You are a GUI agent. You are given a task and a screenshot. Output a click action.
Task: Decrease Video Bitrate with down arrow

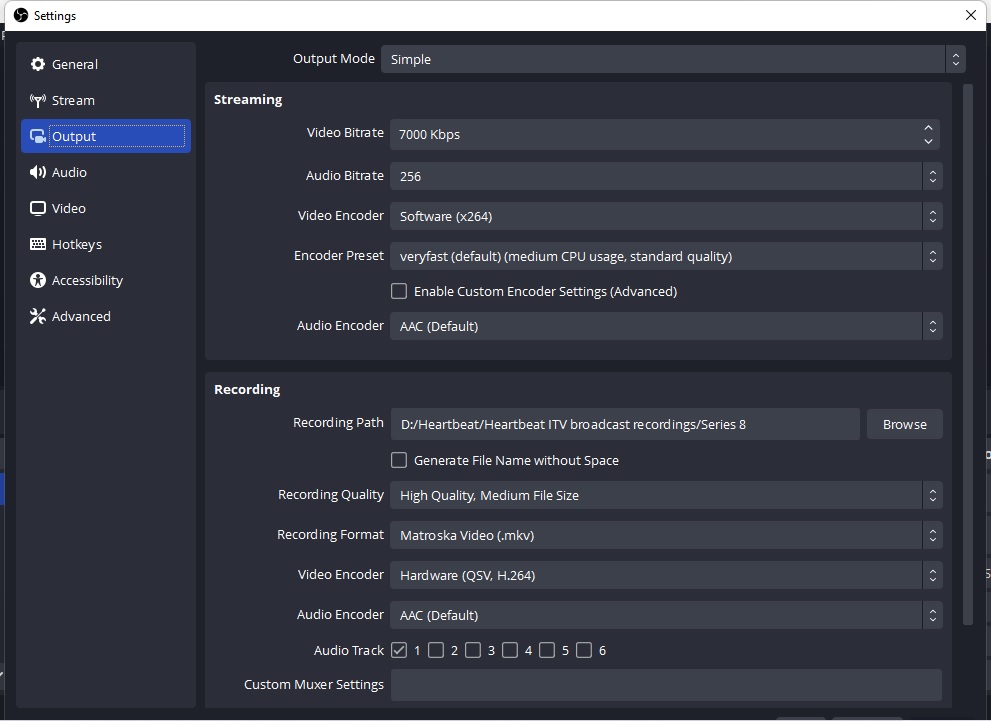[928, 141]
